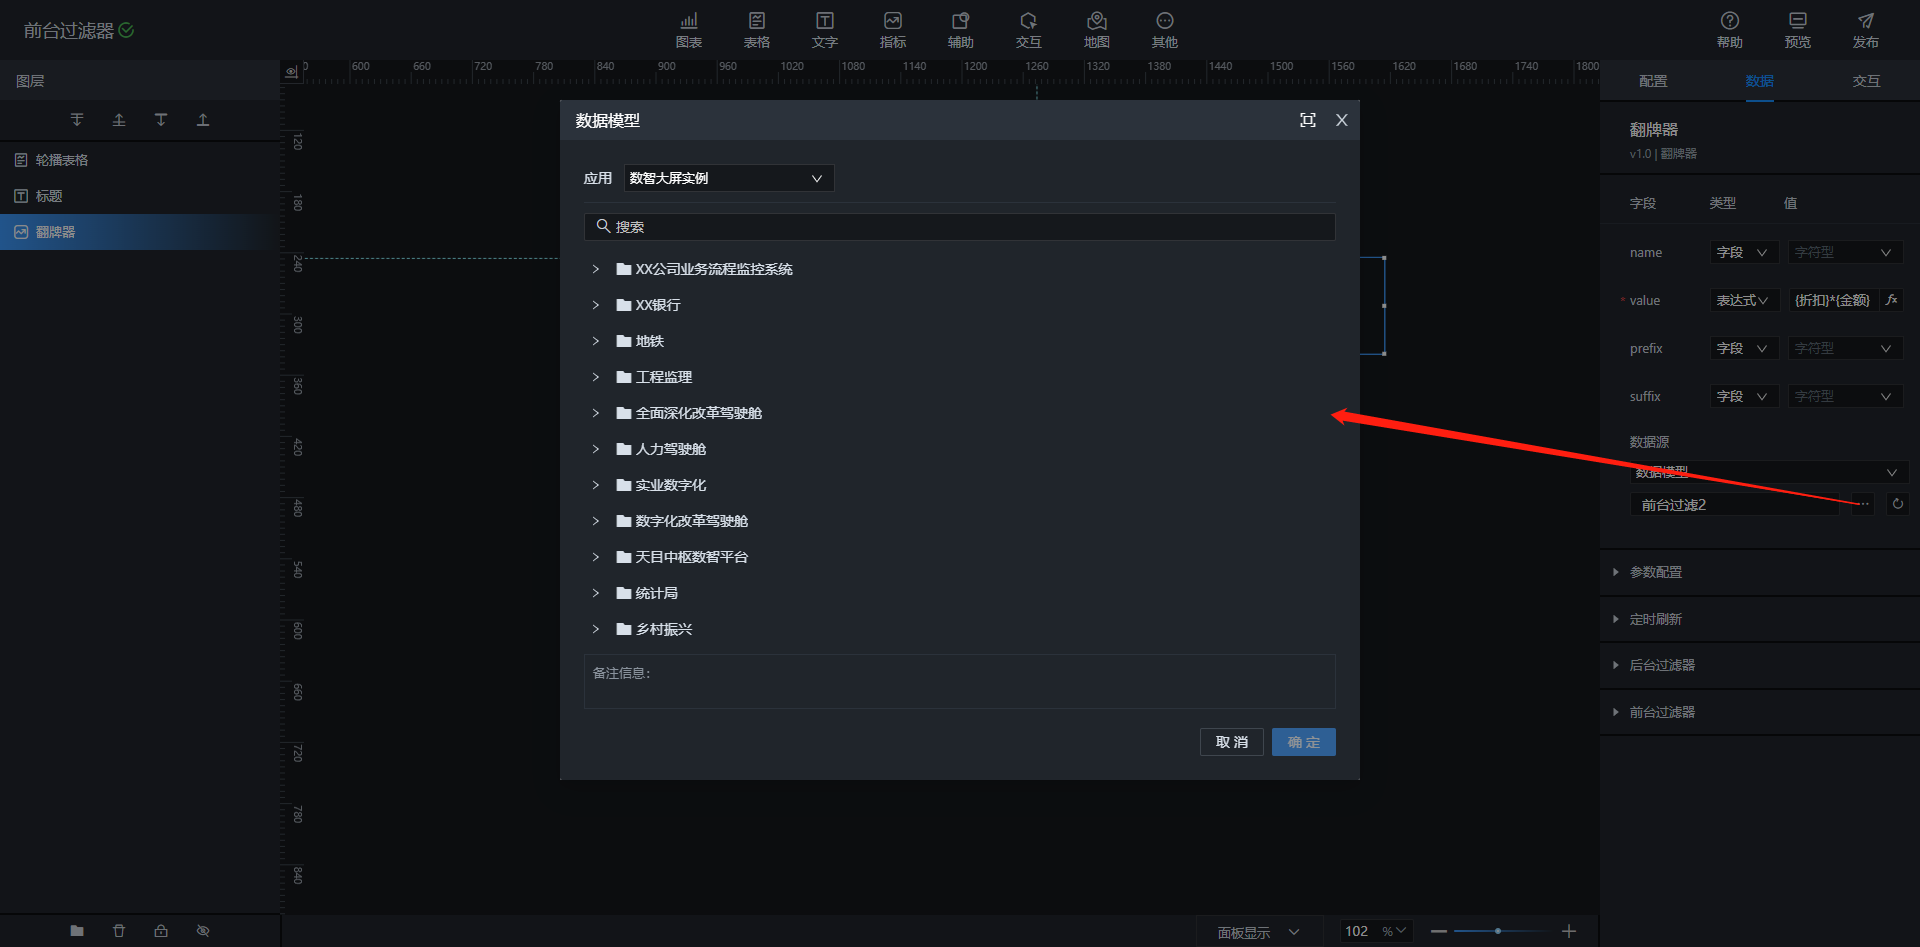Image resolution: width=1920 pixels, height=947 pixels.
Task: Switch to the 配置 tab
Action: click(x=1653, y=81)
